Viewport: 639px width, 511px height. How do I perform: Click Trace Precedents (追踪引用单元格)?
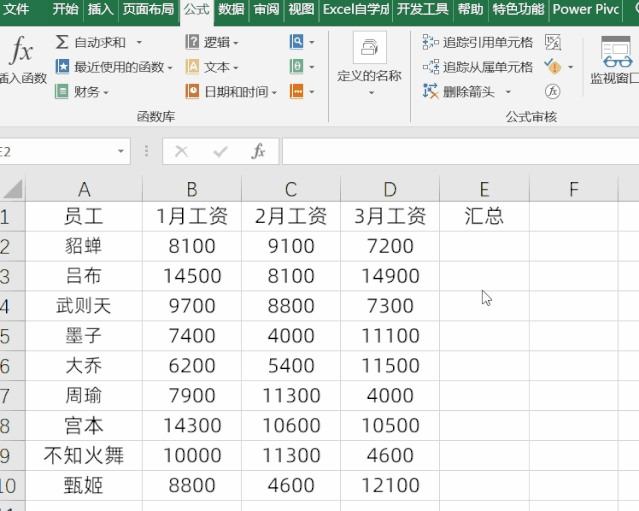tap(478, 42)
